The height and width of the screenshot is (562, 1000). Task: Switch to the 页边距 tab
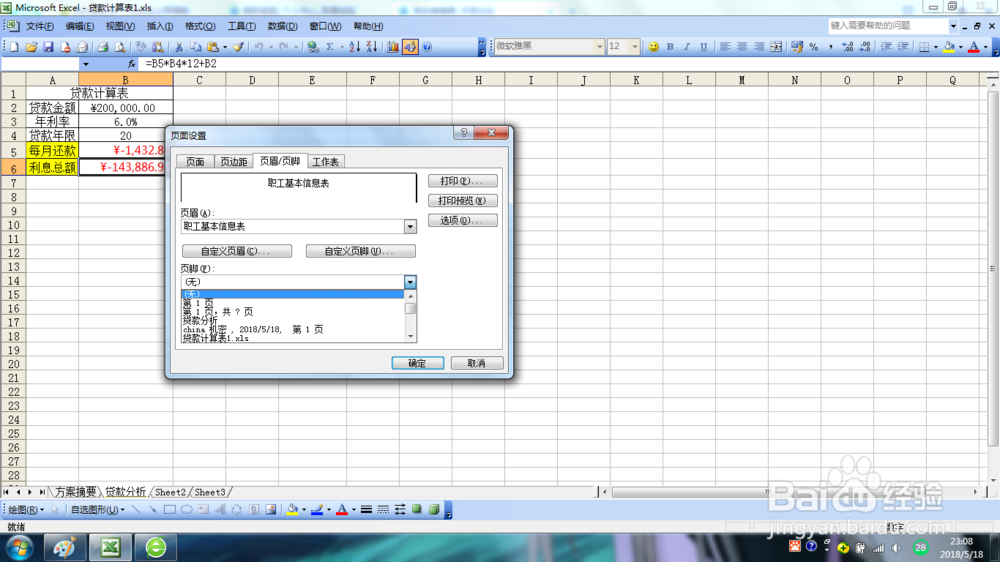pyautogui.click(x=233, y=162)
